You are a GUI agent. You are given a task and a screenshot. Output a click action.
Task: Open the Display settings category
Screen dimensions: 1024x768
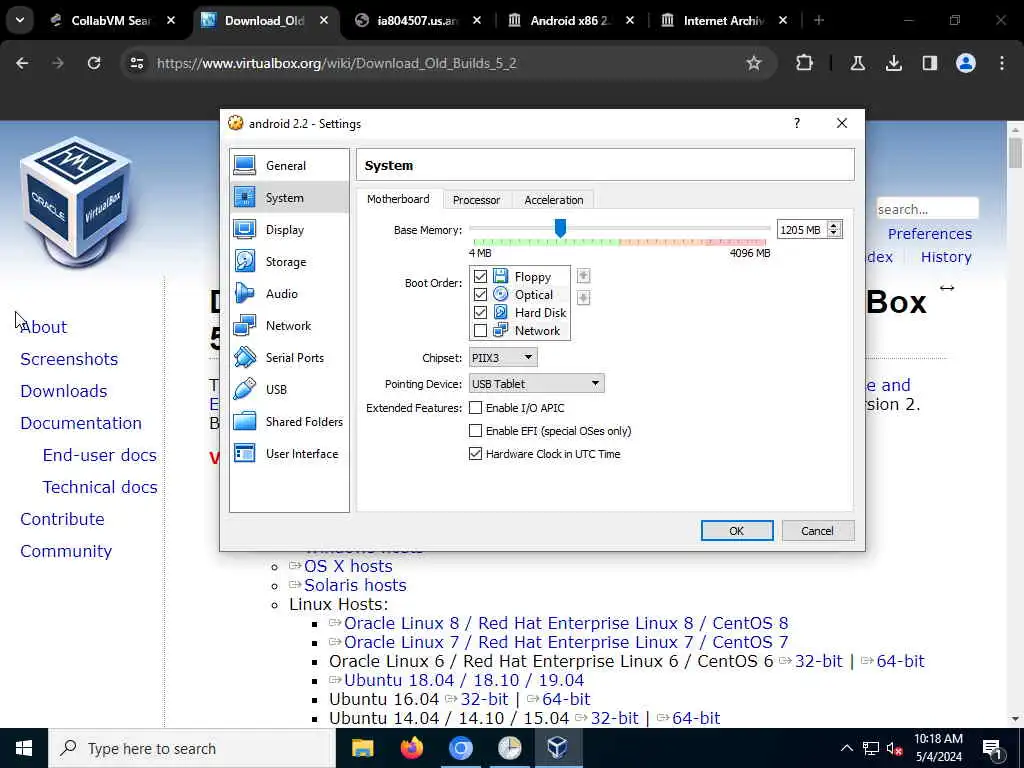click(289, 230)
